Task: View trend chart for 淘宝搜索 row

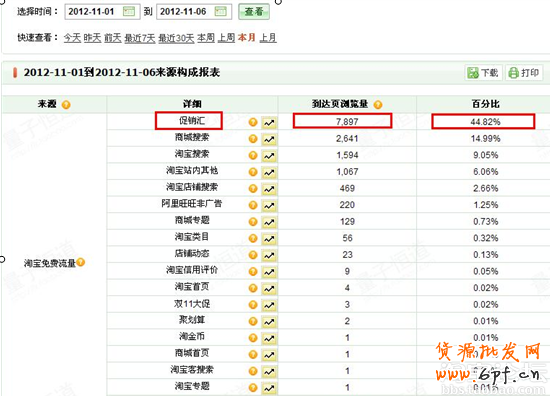Action: pyautogui.click(x=269, y=156)
